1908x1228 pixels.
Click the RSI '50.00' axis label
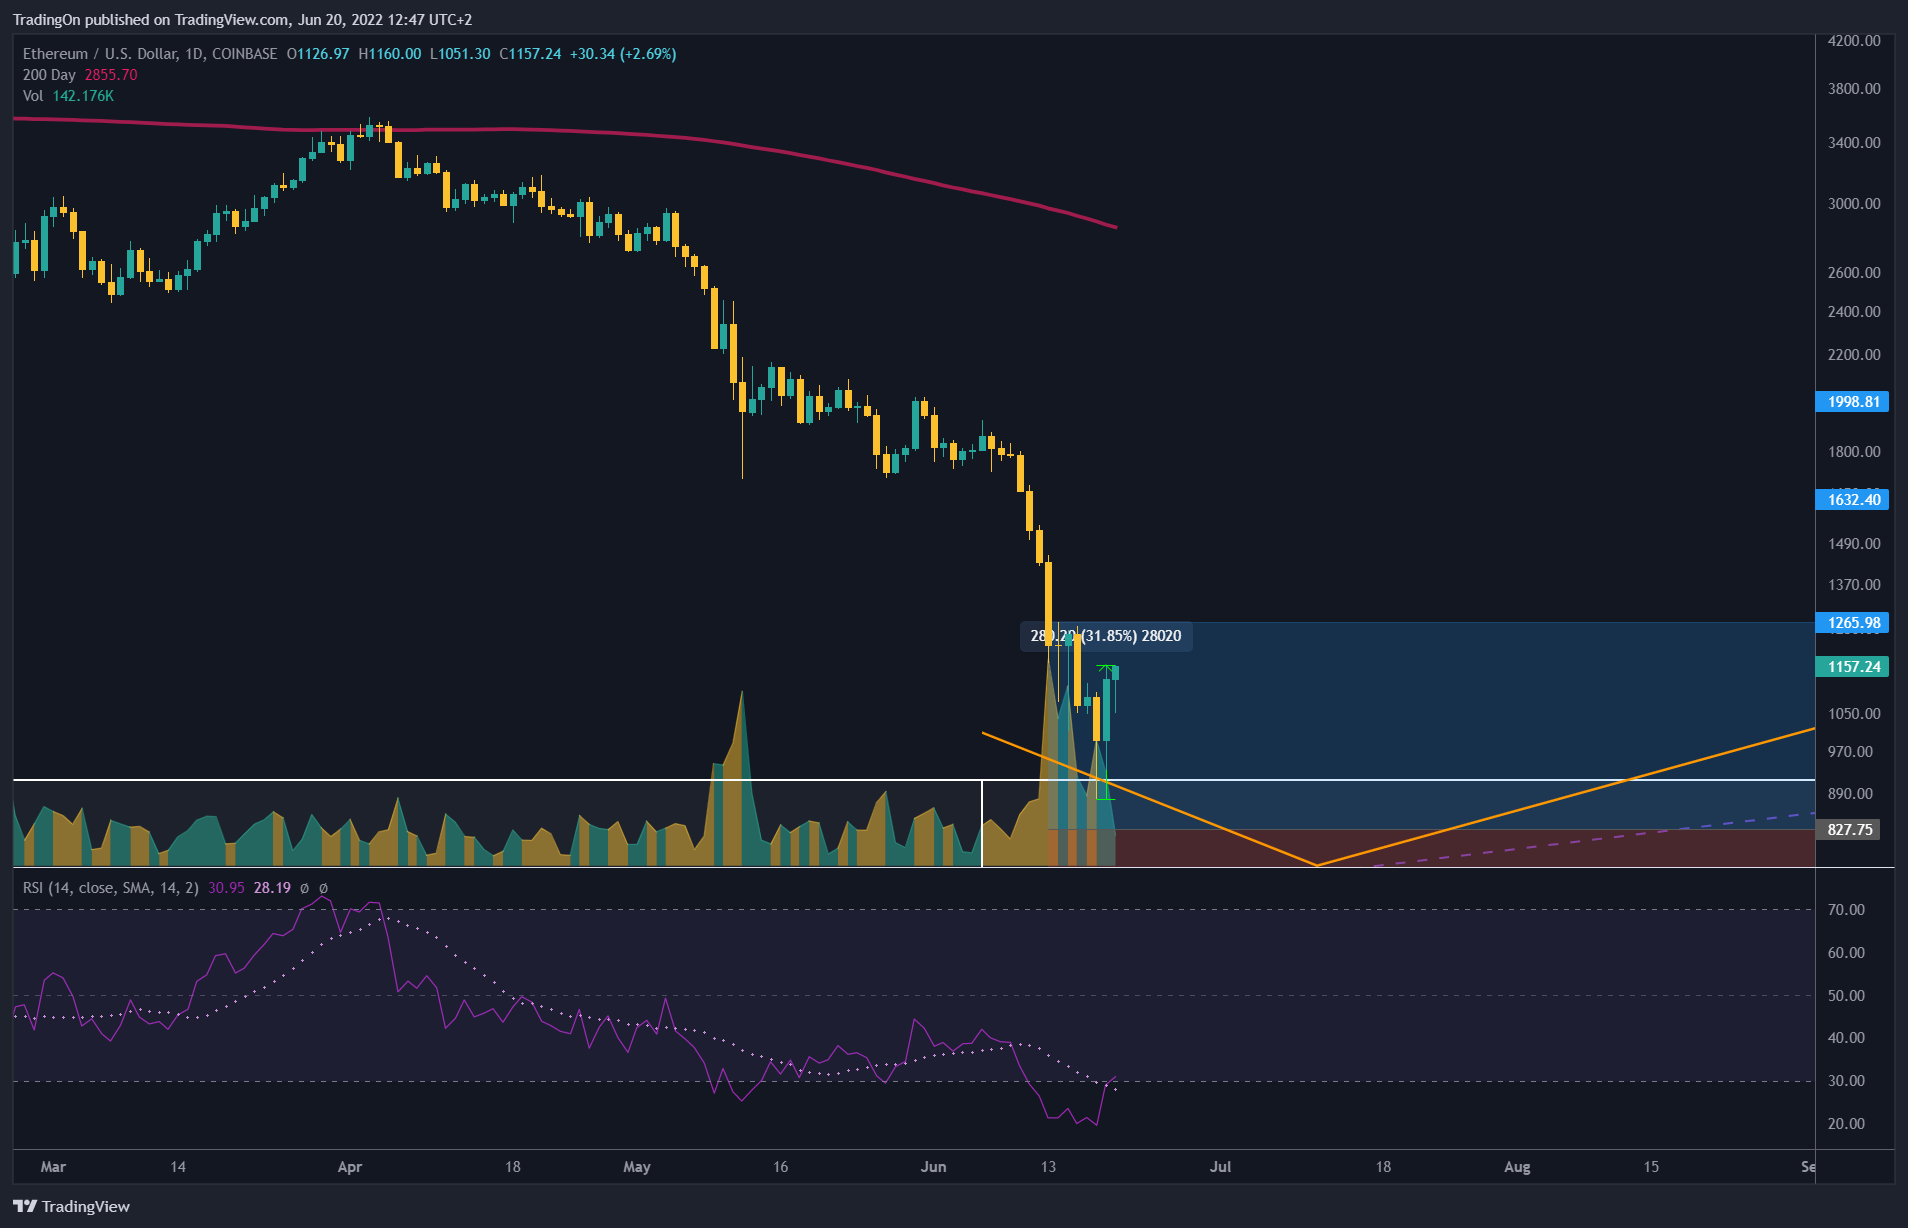1846,996
